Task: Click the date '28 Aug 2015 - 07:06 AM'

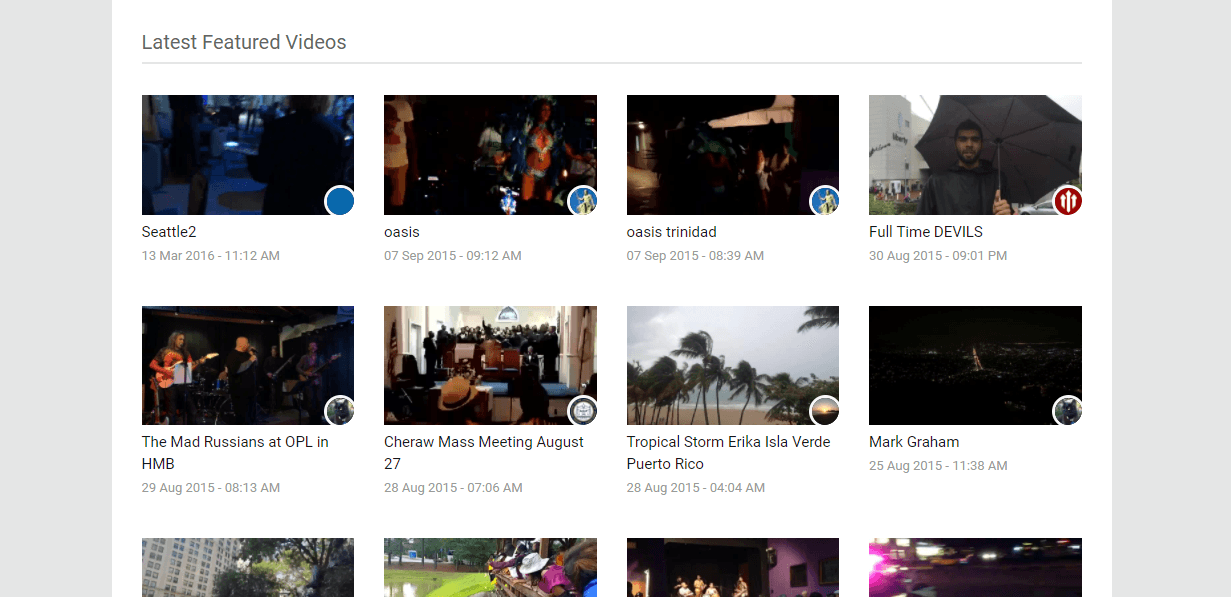Action: (453, 488)
